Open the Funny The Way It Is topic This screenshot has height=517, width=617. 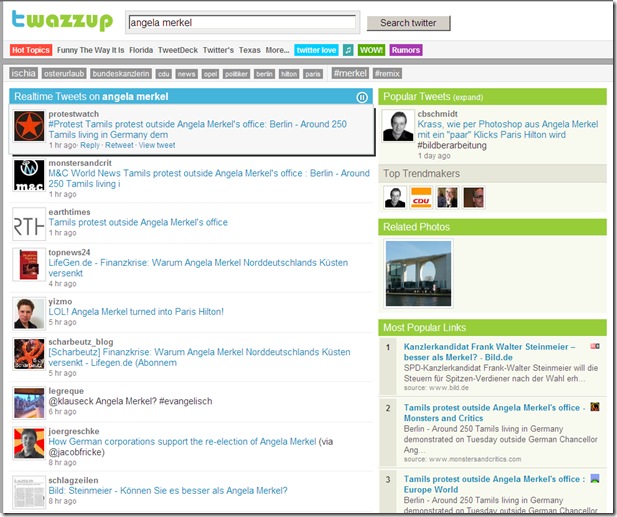pos(91,50)
